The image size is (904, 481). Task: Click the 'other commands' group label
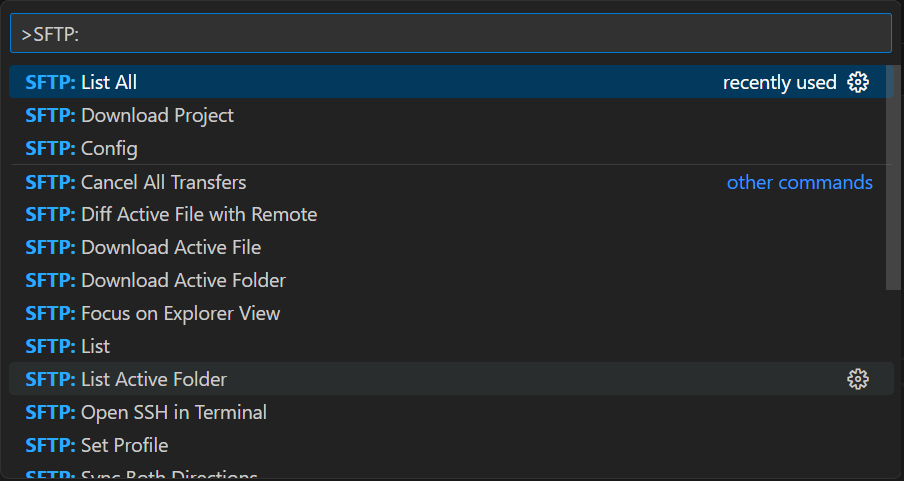[x=799, y=182]
